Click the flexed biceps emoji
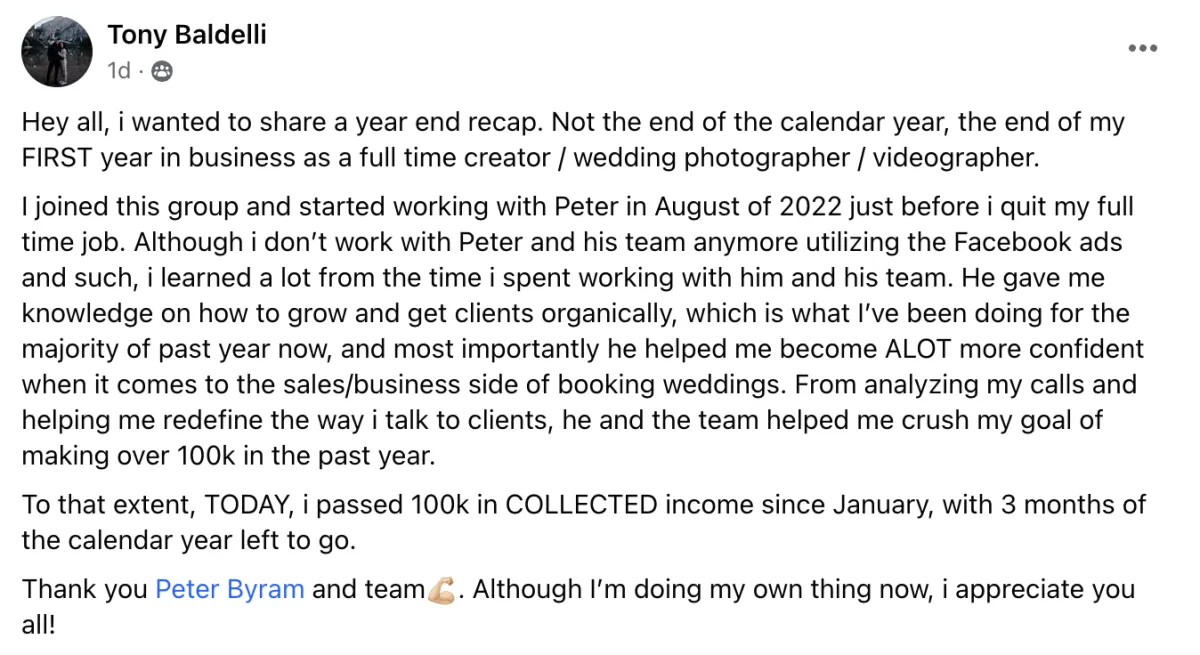 (x=441, y=590)
